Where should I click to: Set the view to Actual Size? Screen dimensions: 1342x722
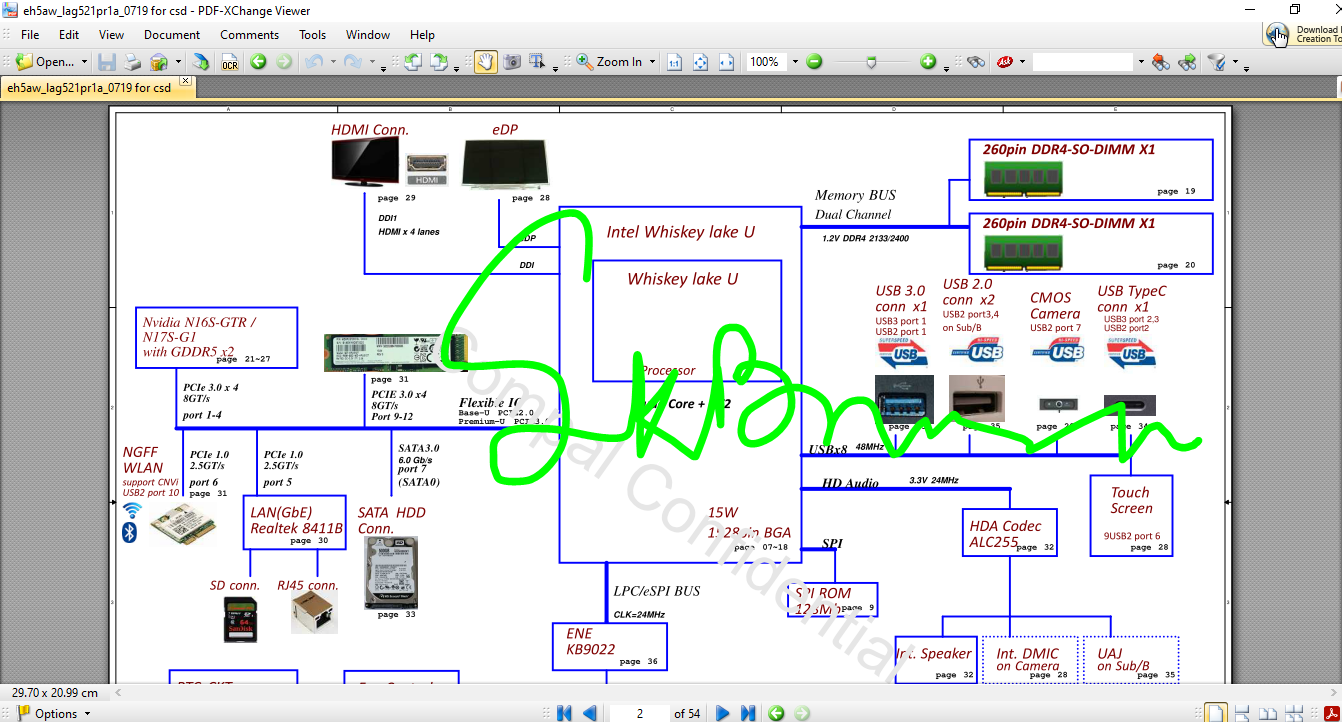(675, 62)
